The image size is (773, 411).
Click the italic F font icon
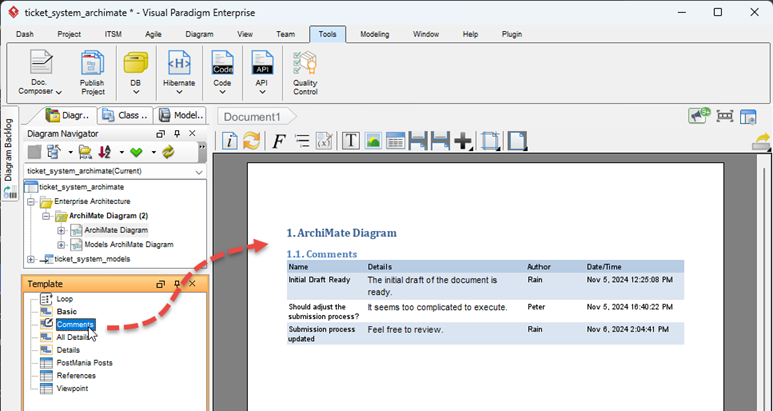coord(279,141)
